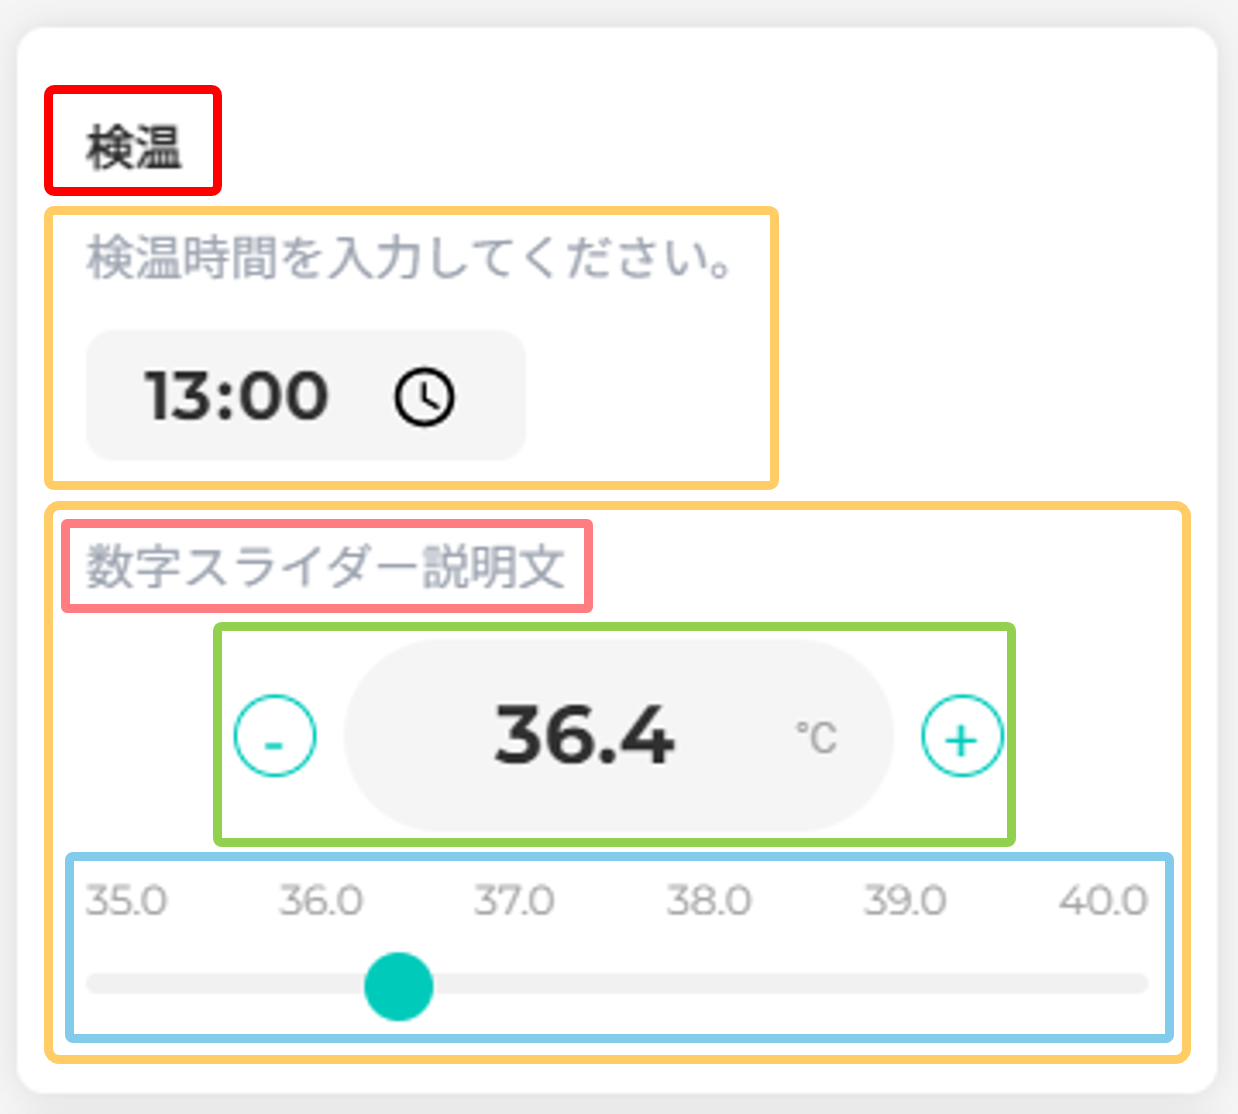Viewport: 1238px width, 1114px height.
Task: Decrease temperature with the minus button
Action: (x=275, y=735)
